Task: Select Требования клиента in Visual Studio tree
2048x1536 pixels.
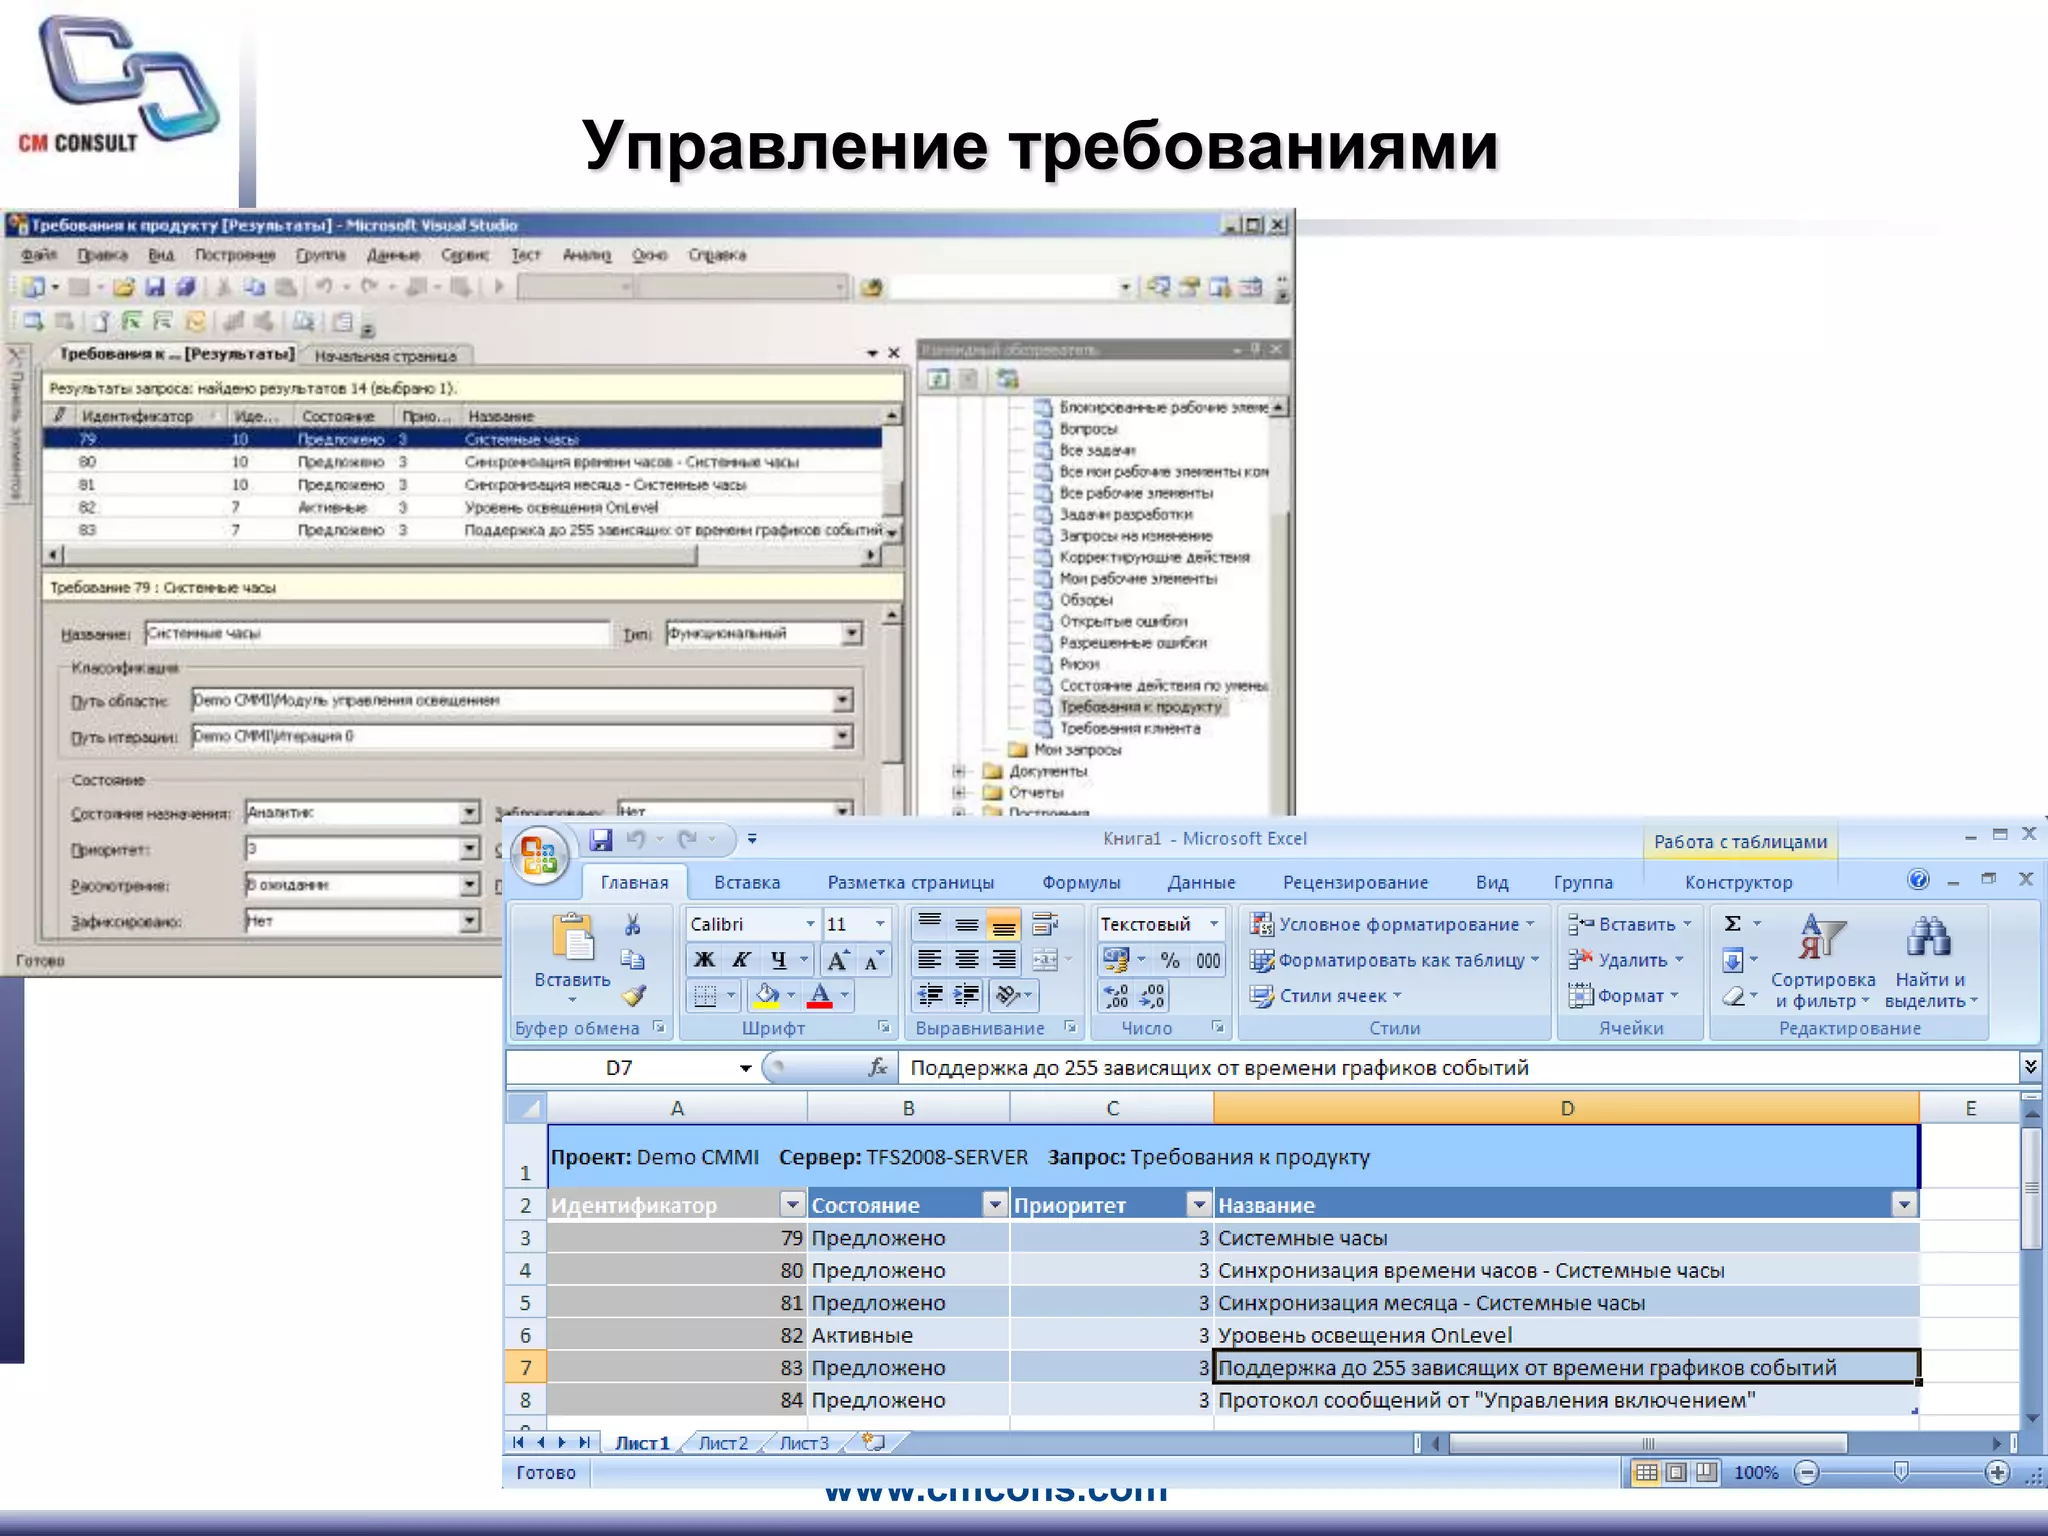Action: pos(1129,728)
